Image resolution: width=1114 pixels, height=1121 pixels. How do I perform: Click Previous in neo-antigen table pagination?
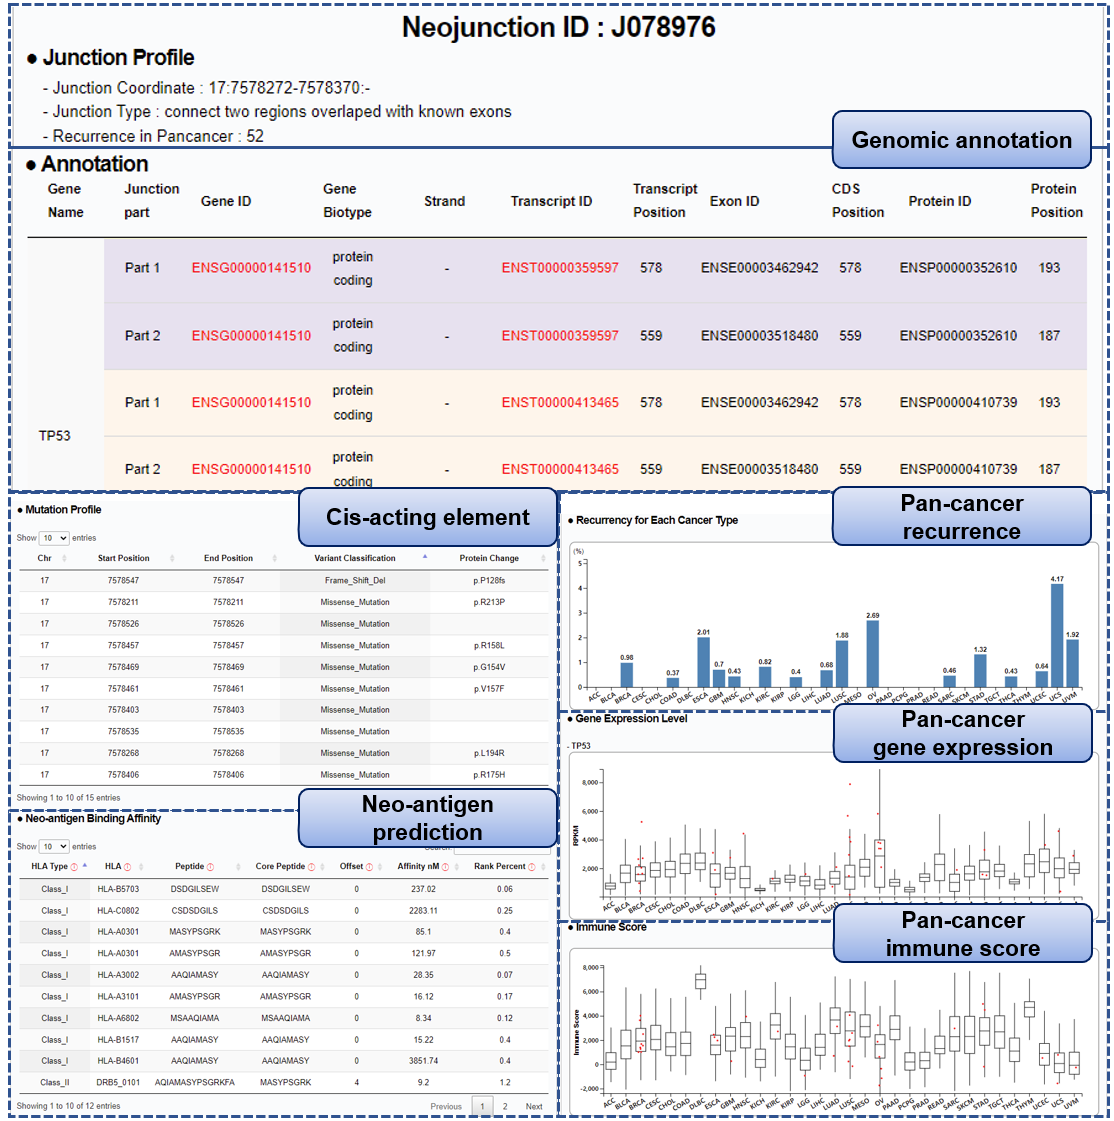pos(446,1106)
